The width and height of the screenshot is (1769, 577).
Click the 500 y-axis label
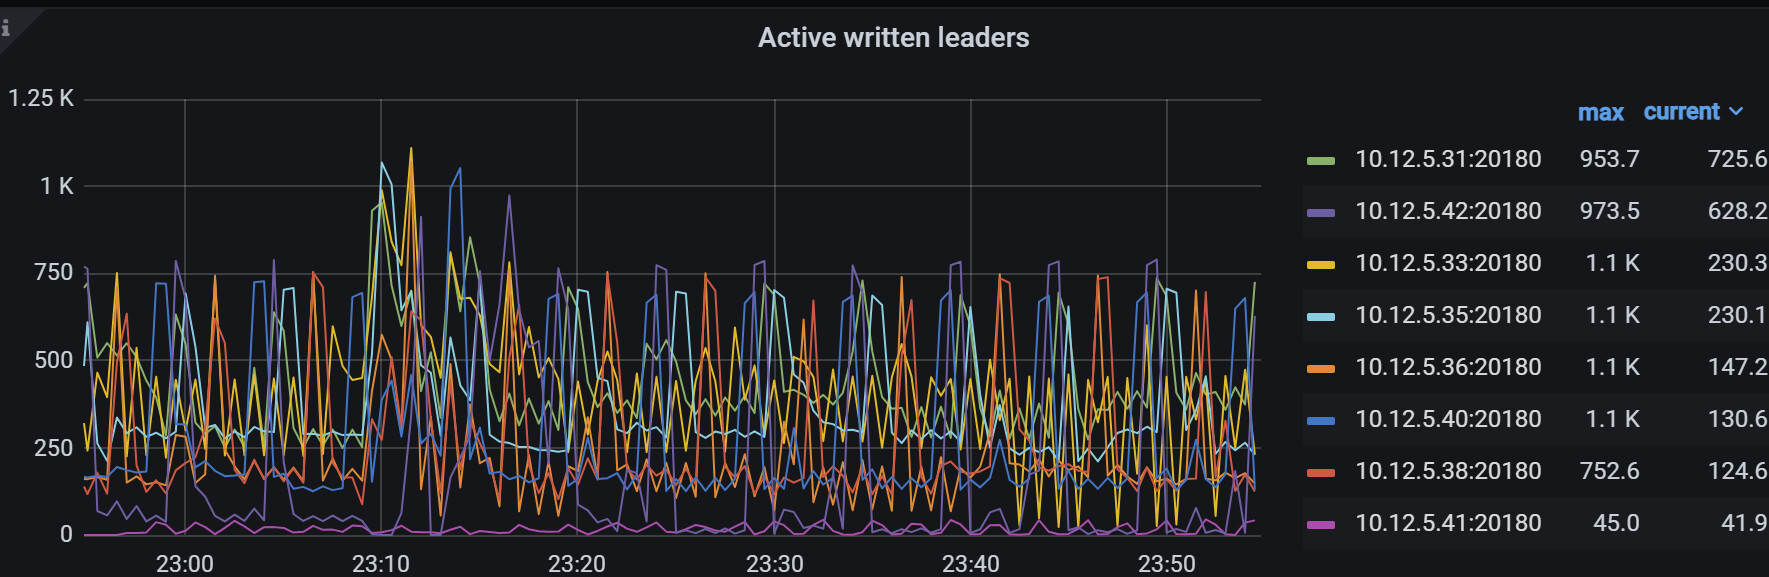point(54,360)
